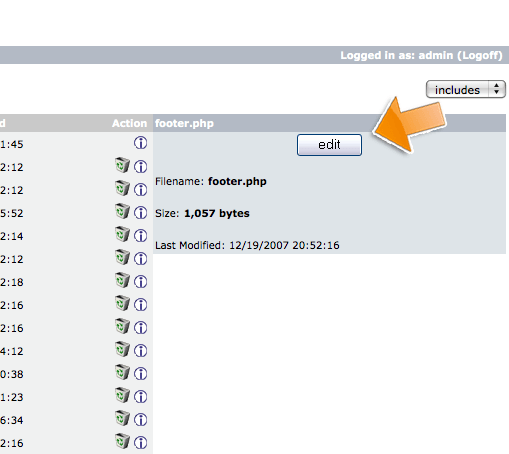
Task: Click the Action column header
Action: 129,123
